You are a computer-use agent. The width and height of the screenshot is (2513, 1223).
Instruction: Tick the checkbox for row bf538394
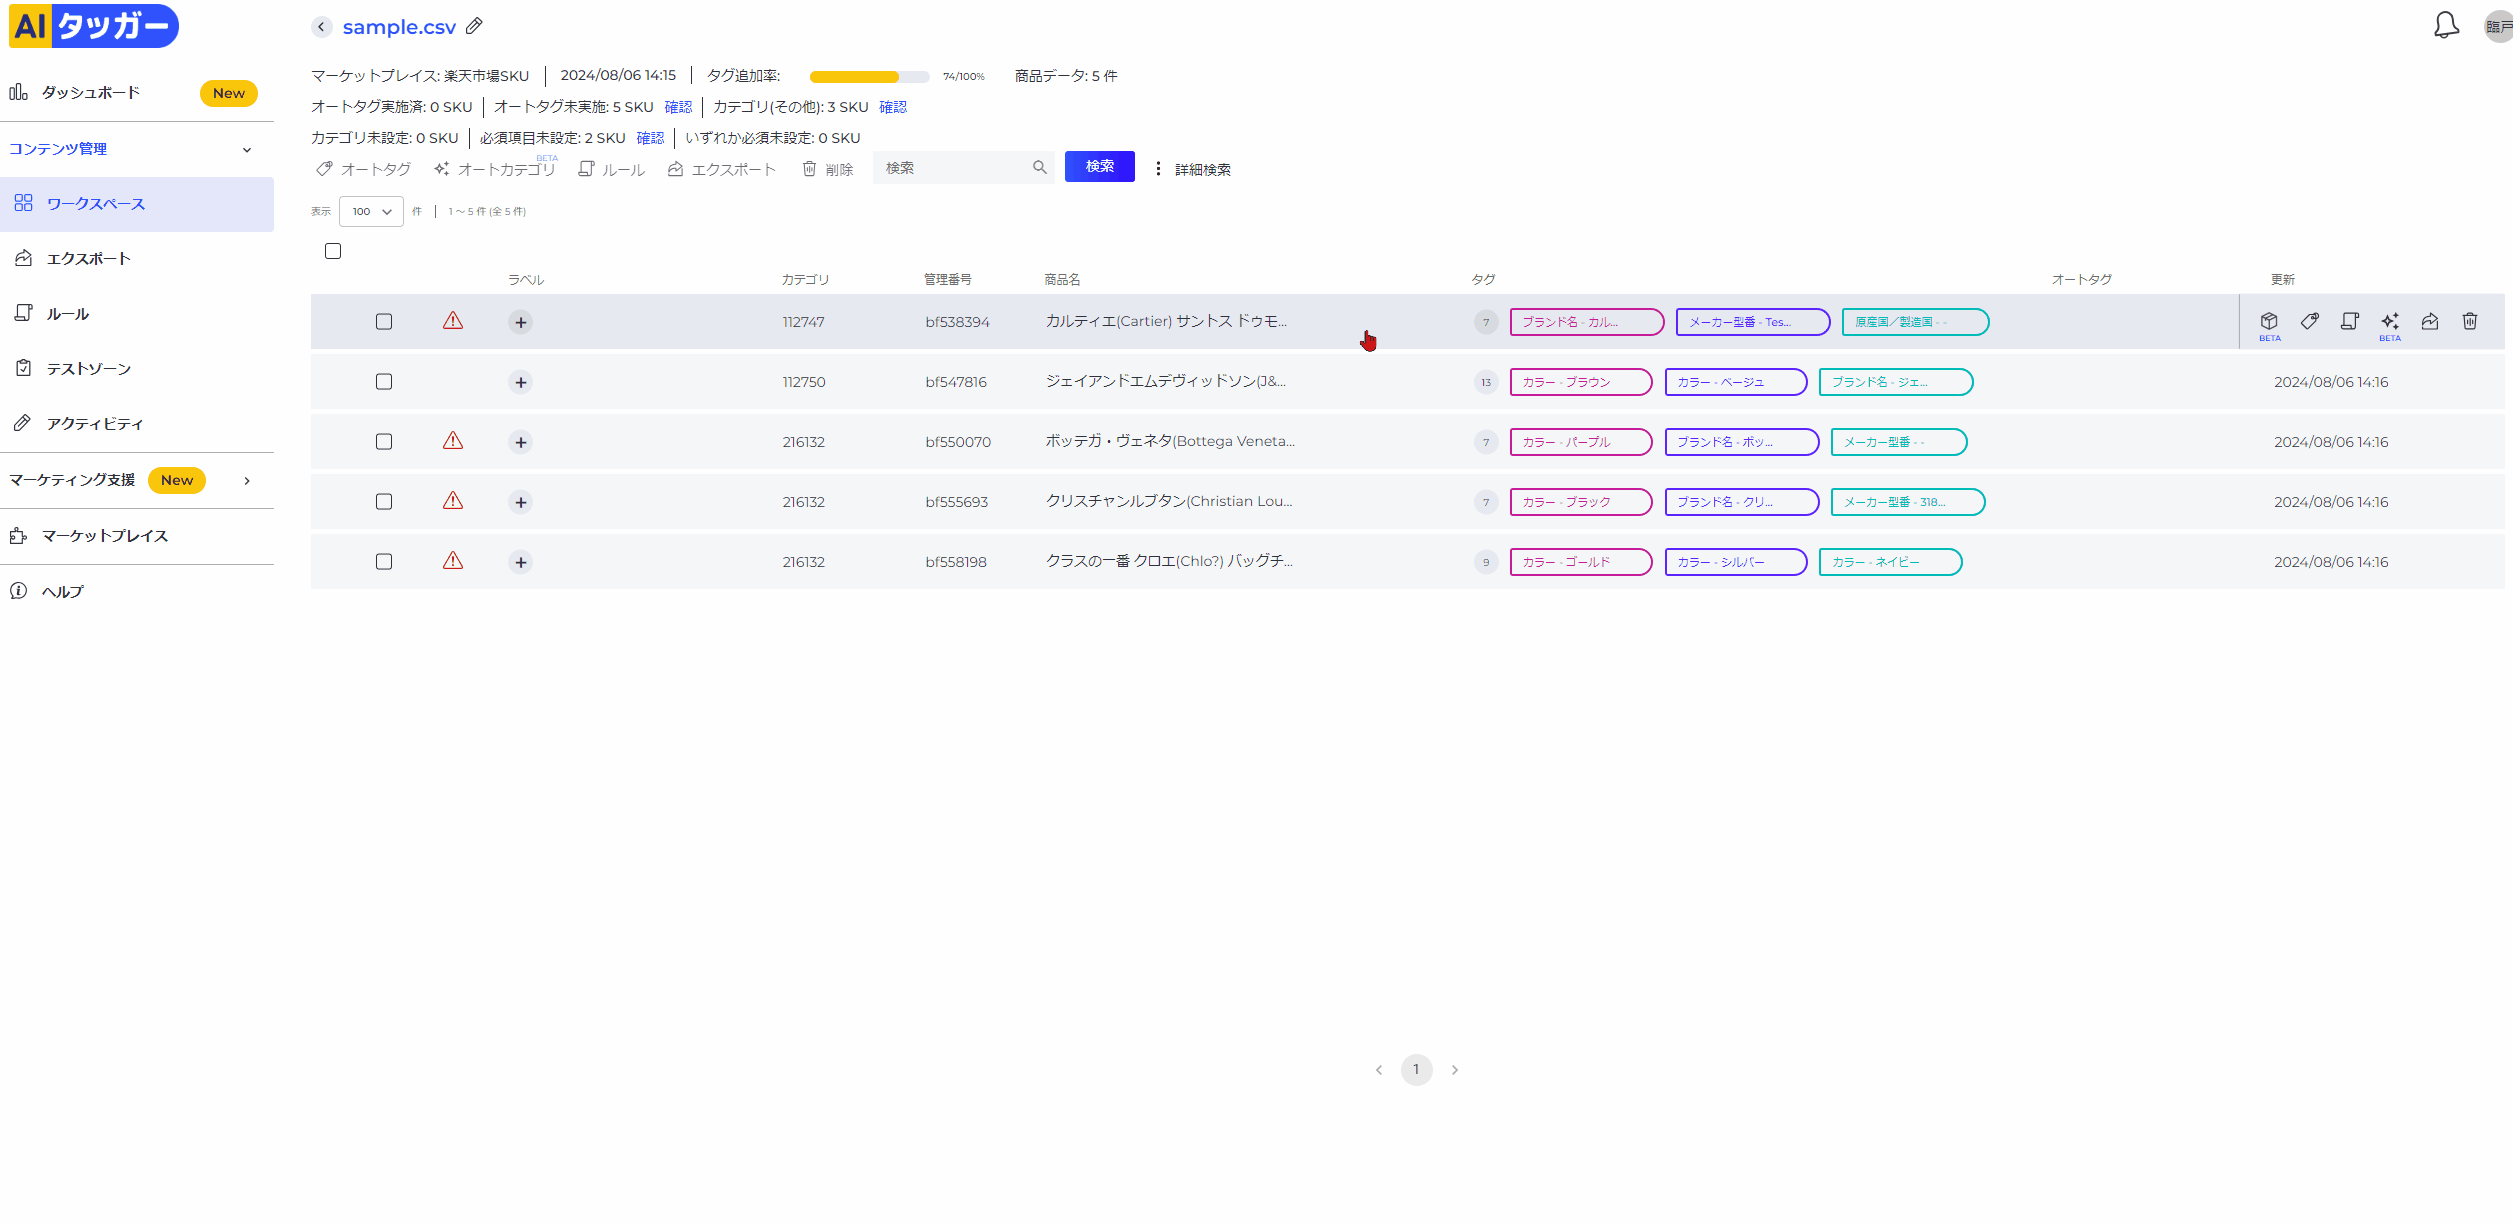pos(384,322)
